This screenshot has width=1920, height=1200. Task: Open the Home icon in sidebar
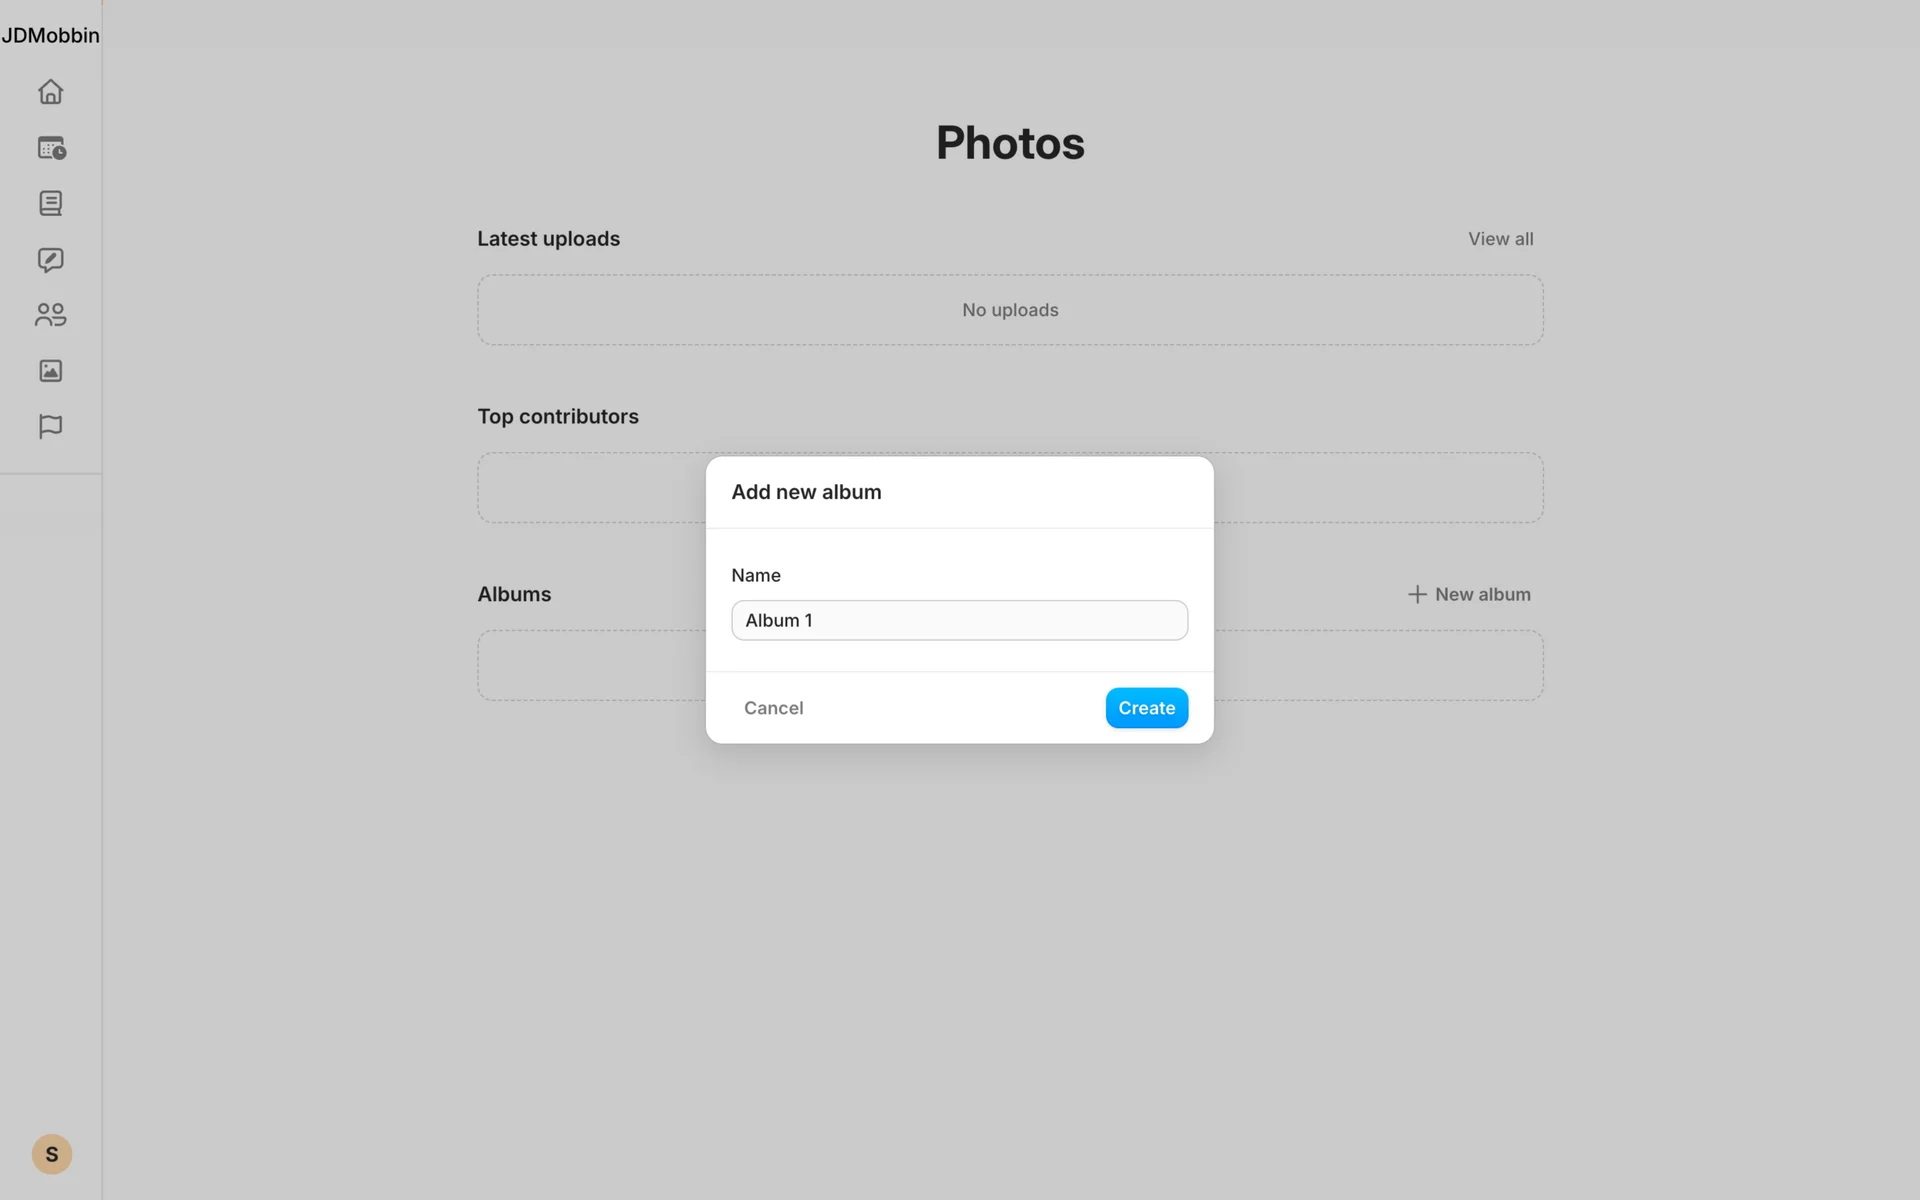click(x=50, y=92)
